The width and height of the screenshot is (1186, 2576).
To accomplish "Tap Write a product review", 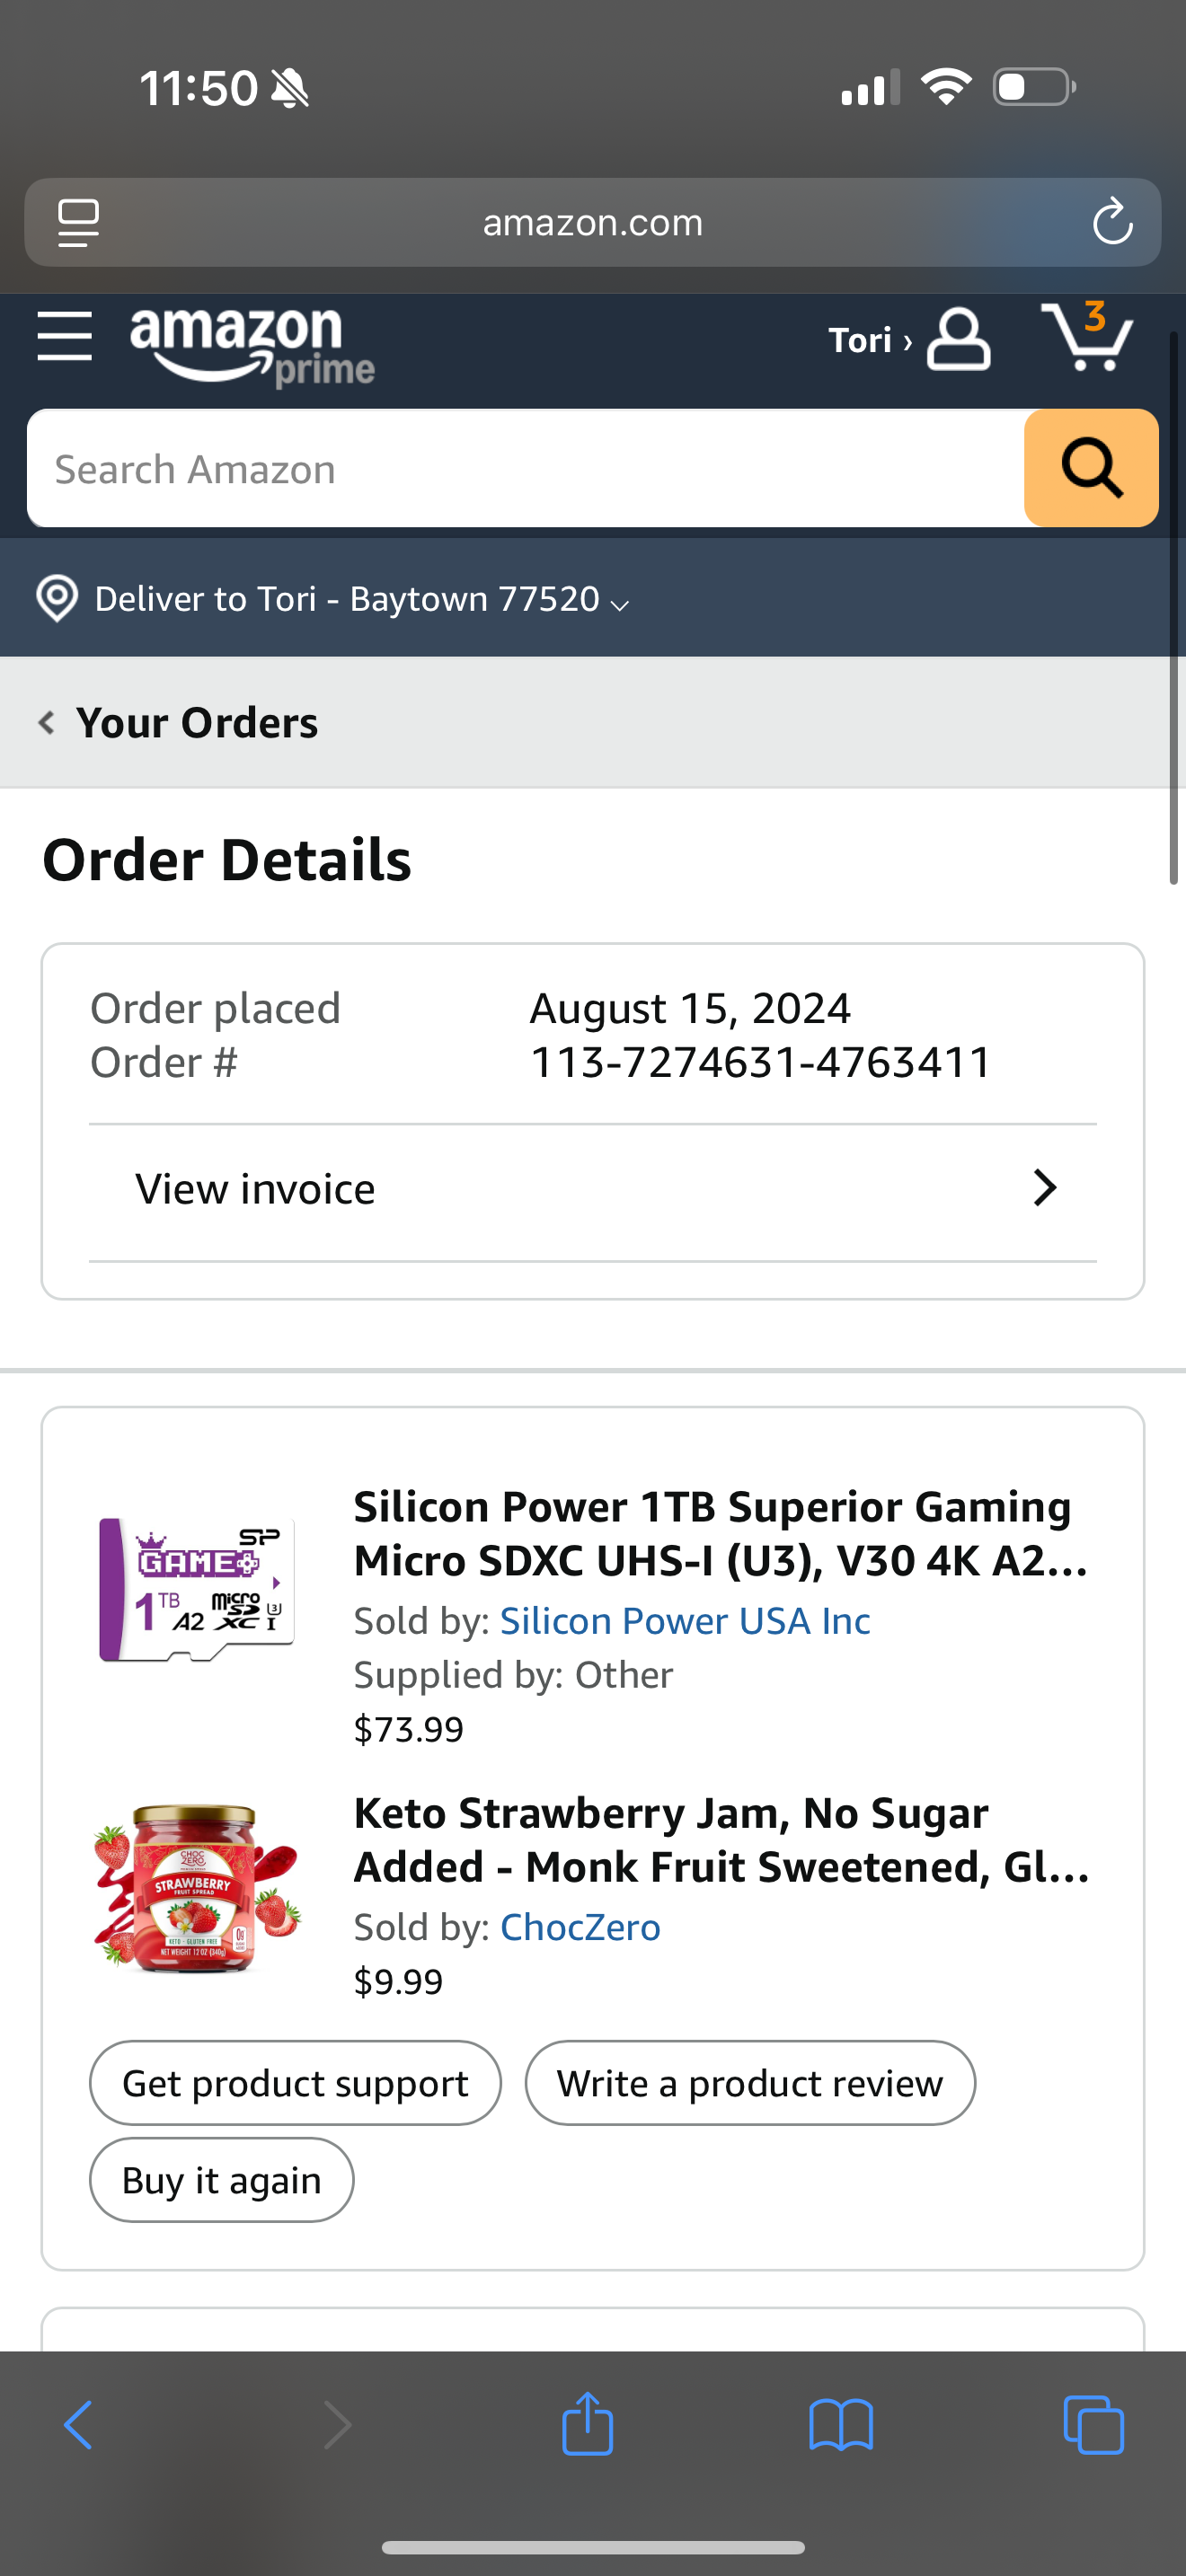I will pos(750,2083).
